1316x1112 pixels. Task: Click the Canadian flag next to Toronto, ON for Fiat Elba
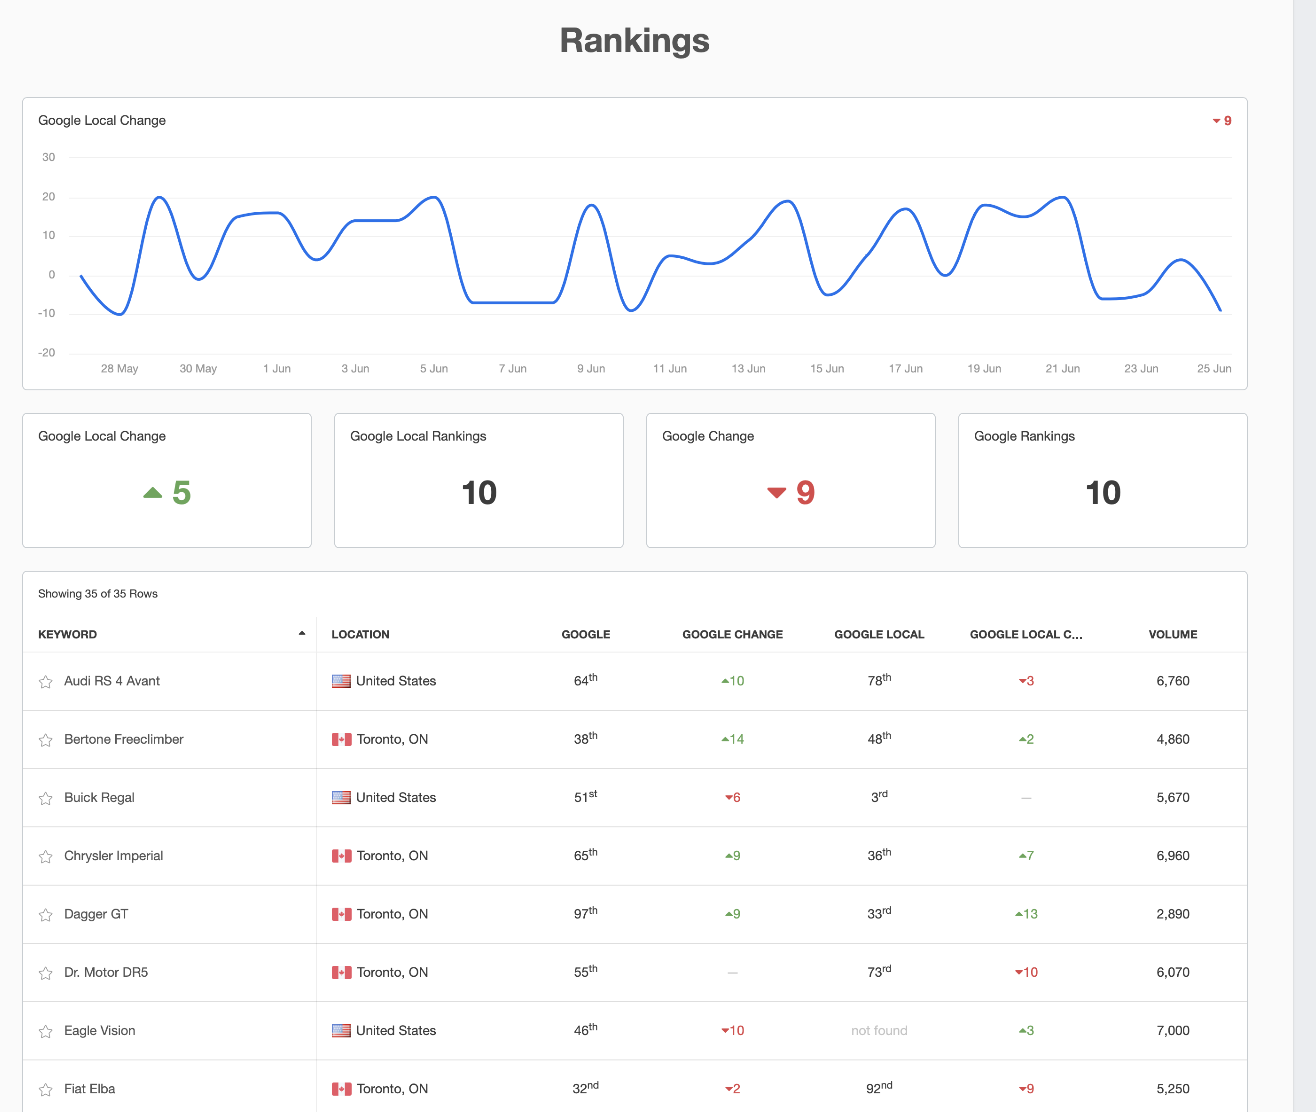point(340,1089)
